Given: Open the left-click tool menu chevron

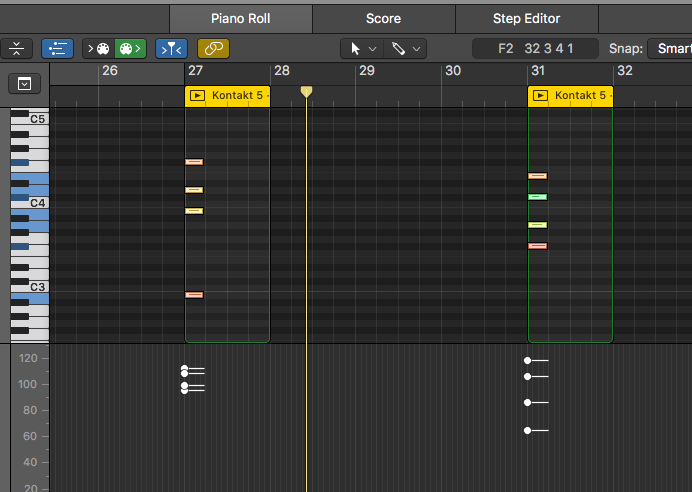Looking at the screenshot, I should coord(372,49).
